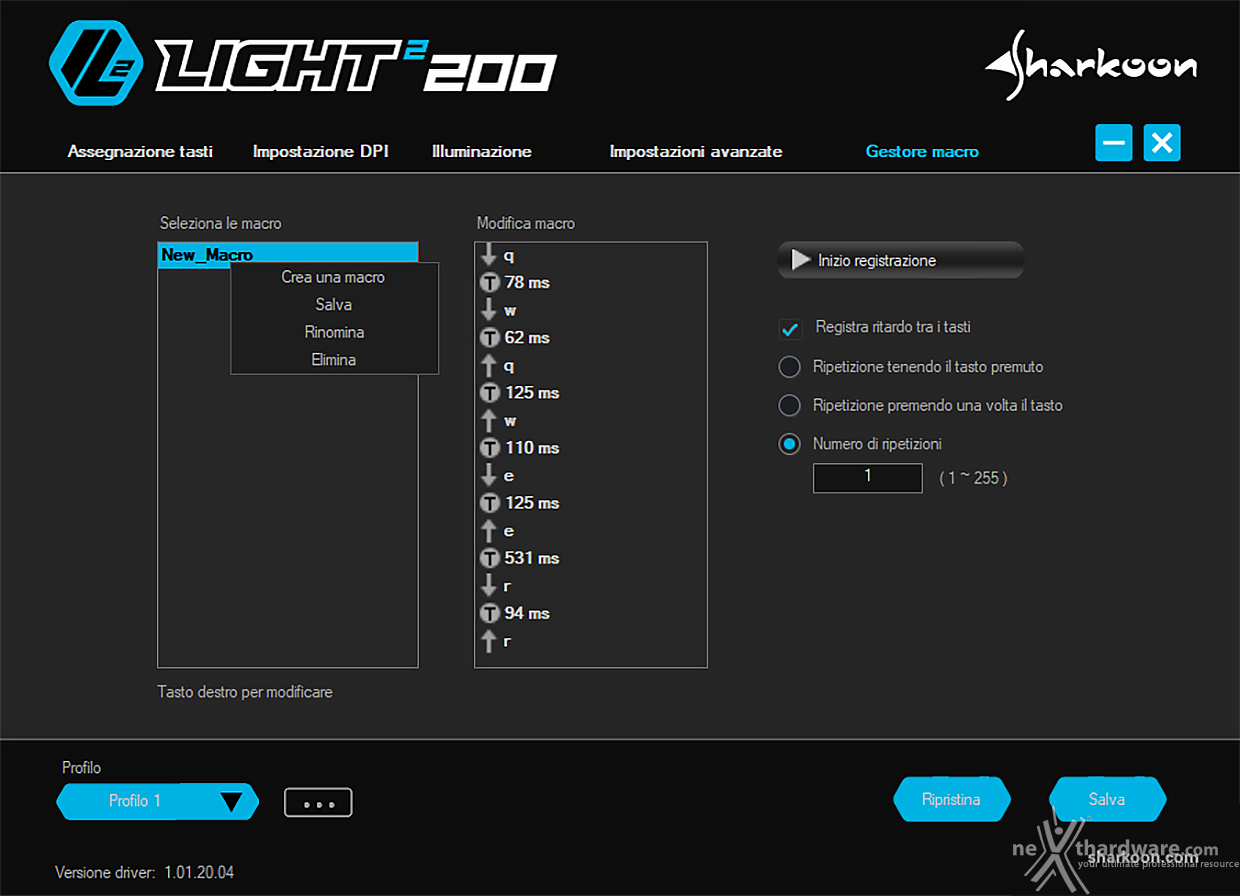Choose Crea una macro from context menu
Screen dimensions: 1240x896
point(334,277)
